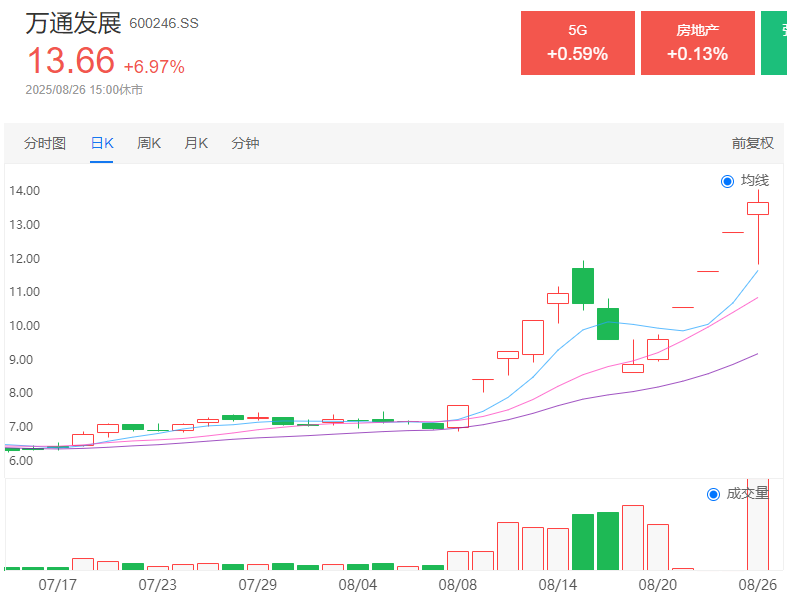This screenshot has height=597, width=787.
Task: Open the 房地产 sector card
Action: (x=698, y=43)
